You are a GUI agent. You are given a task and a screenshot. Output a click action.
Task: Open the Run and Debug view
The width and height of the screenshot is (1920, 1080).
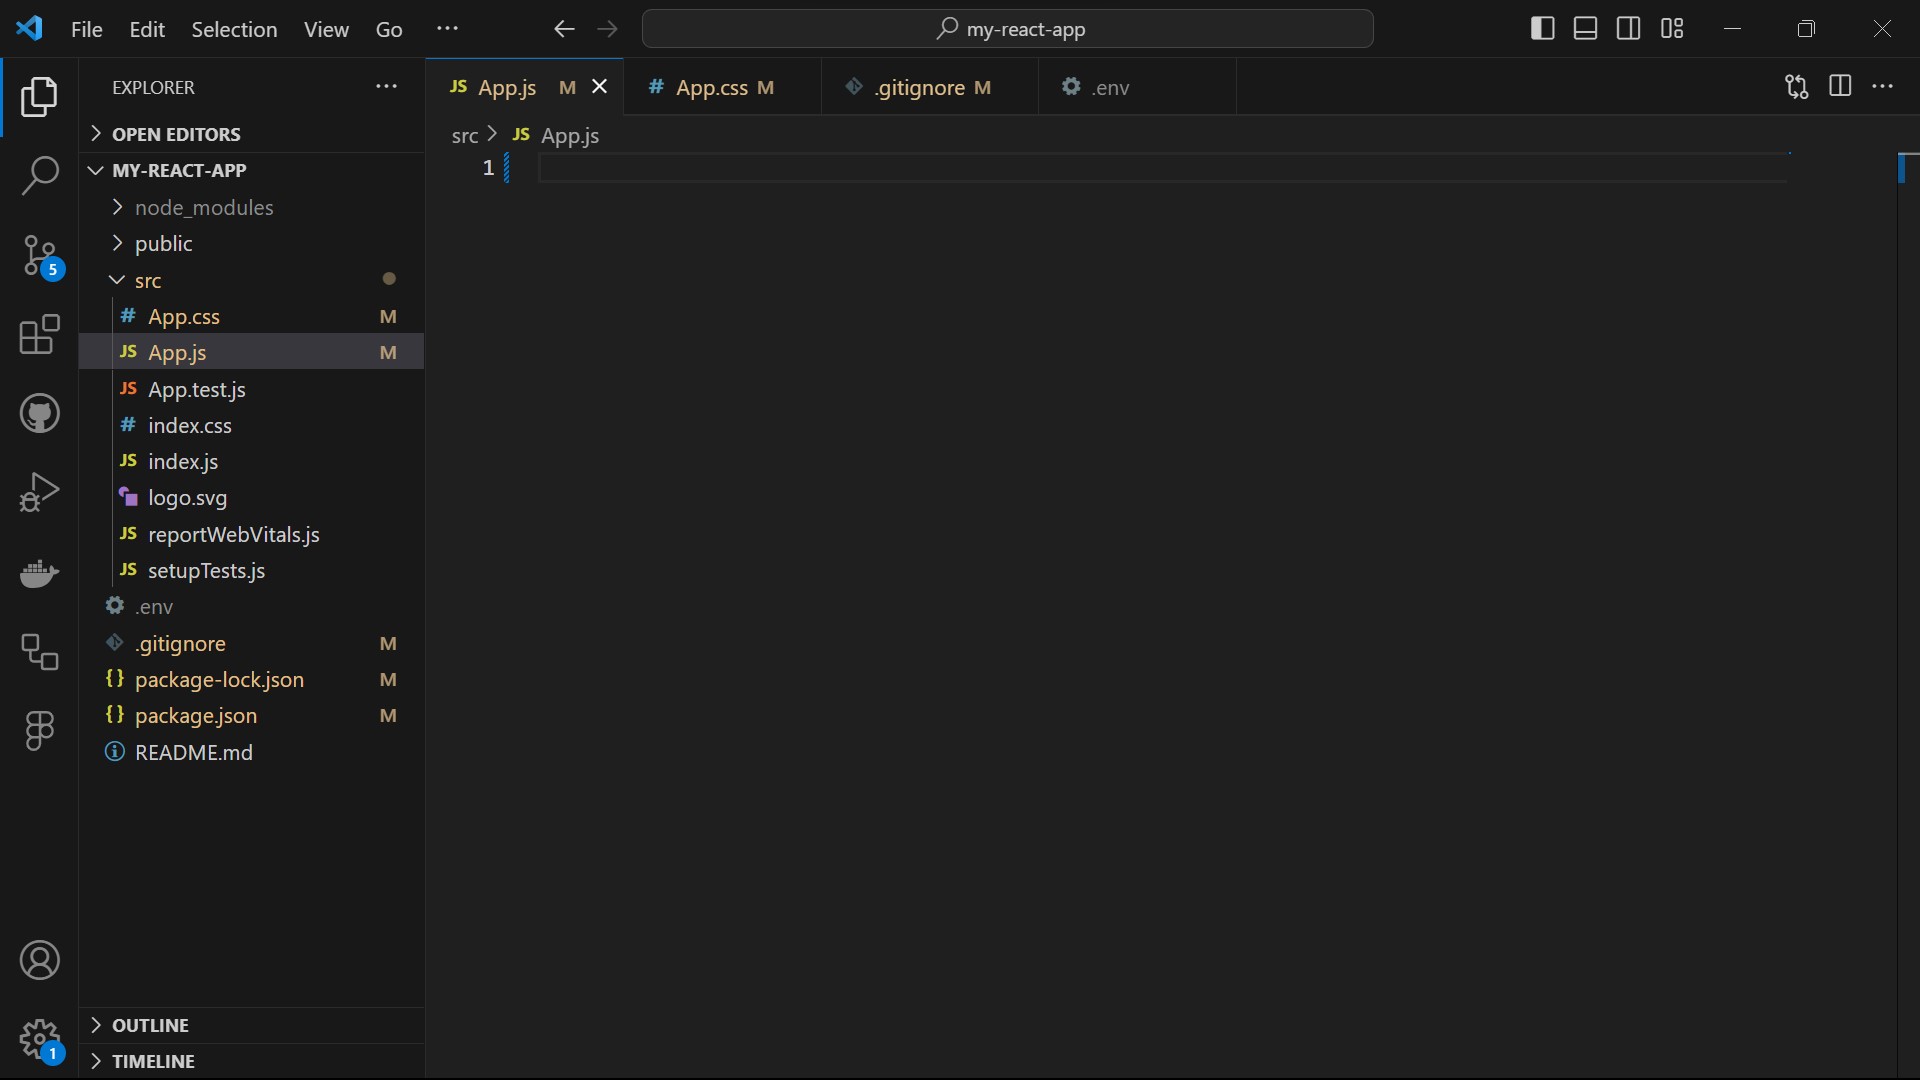click(x=38, y=492)
